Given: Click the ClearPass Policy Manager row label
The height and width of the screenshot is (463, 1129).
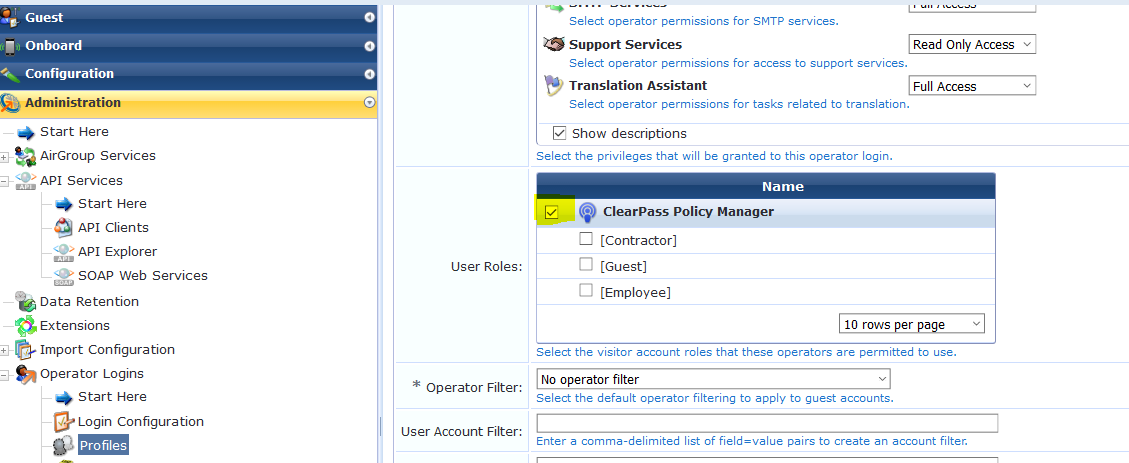Looking at the screenshot, I should tap(688, 212).
